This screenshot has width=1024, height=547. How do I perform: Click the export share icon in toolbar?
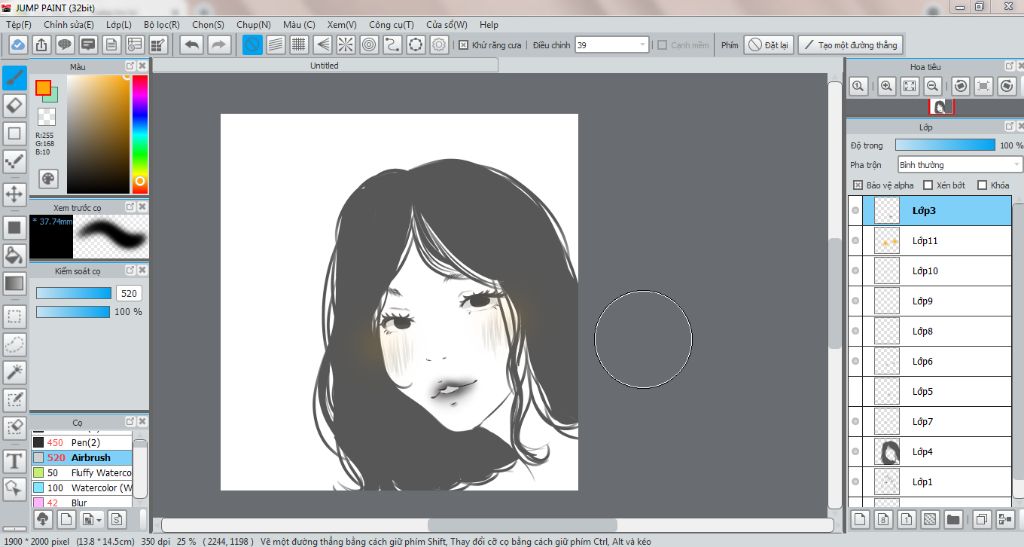click(41, 45)
